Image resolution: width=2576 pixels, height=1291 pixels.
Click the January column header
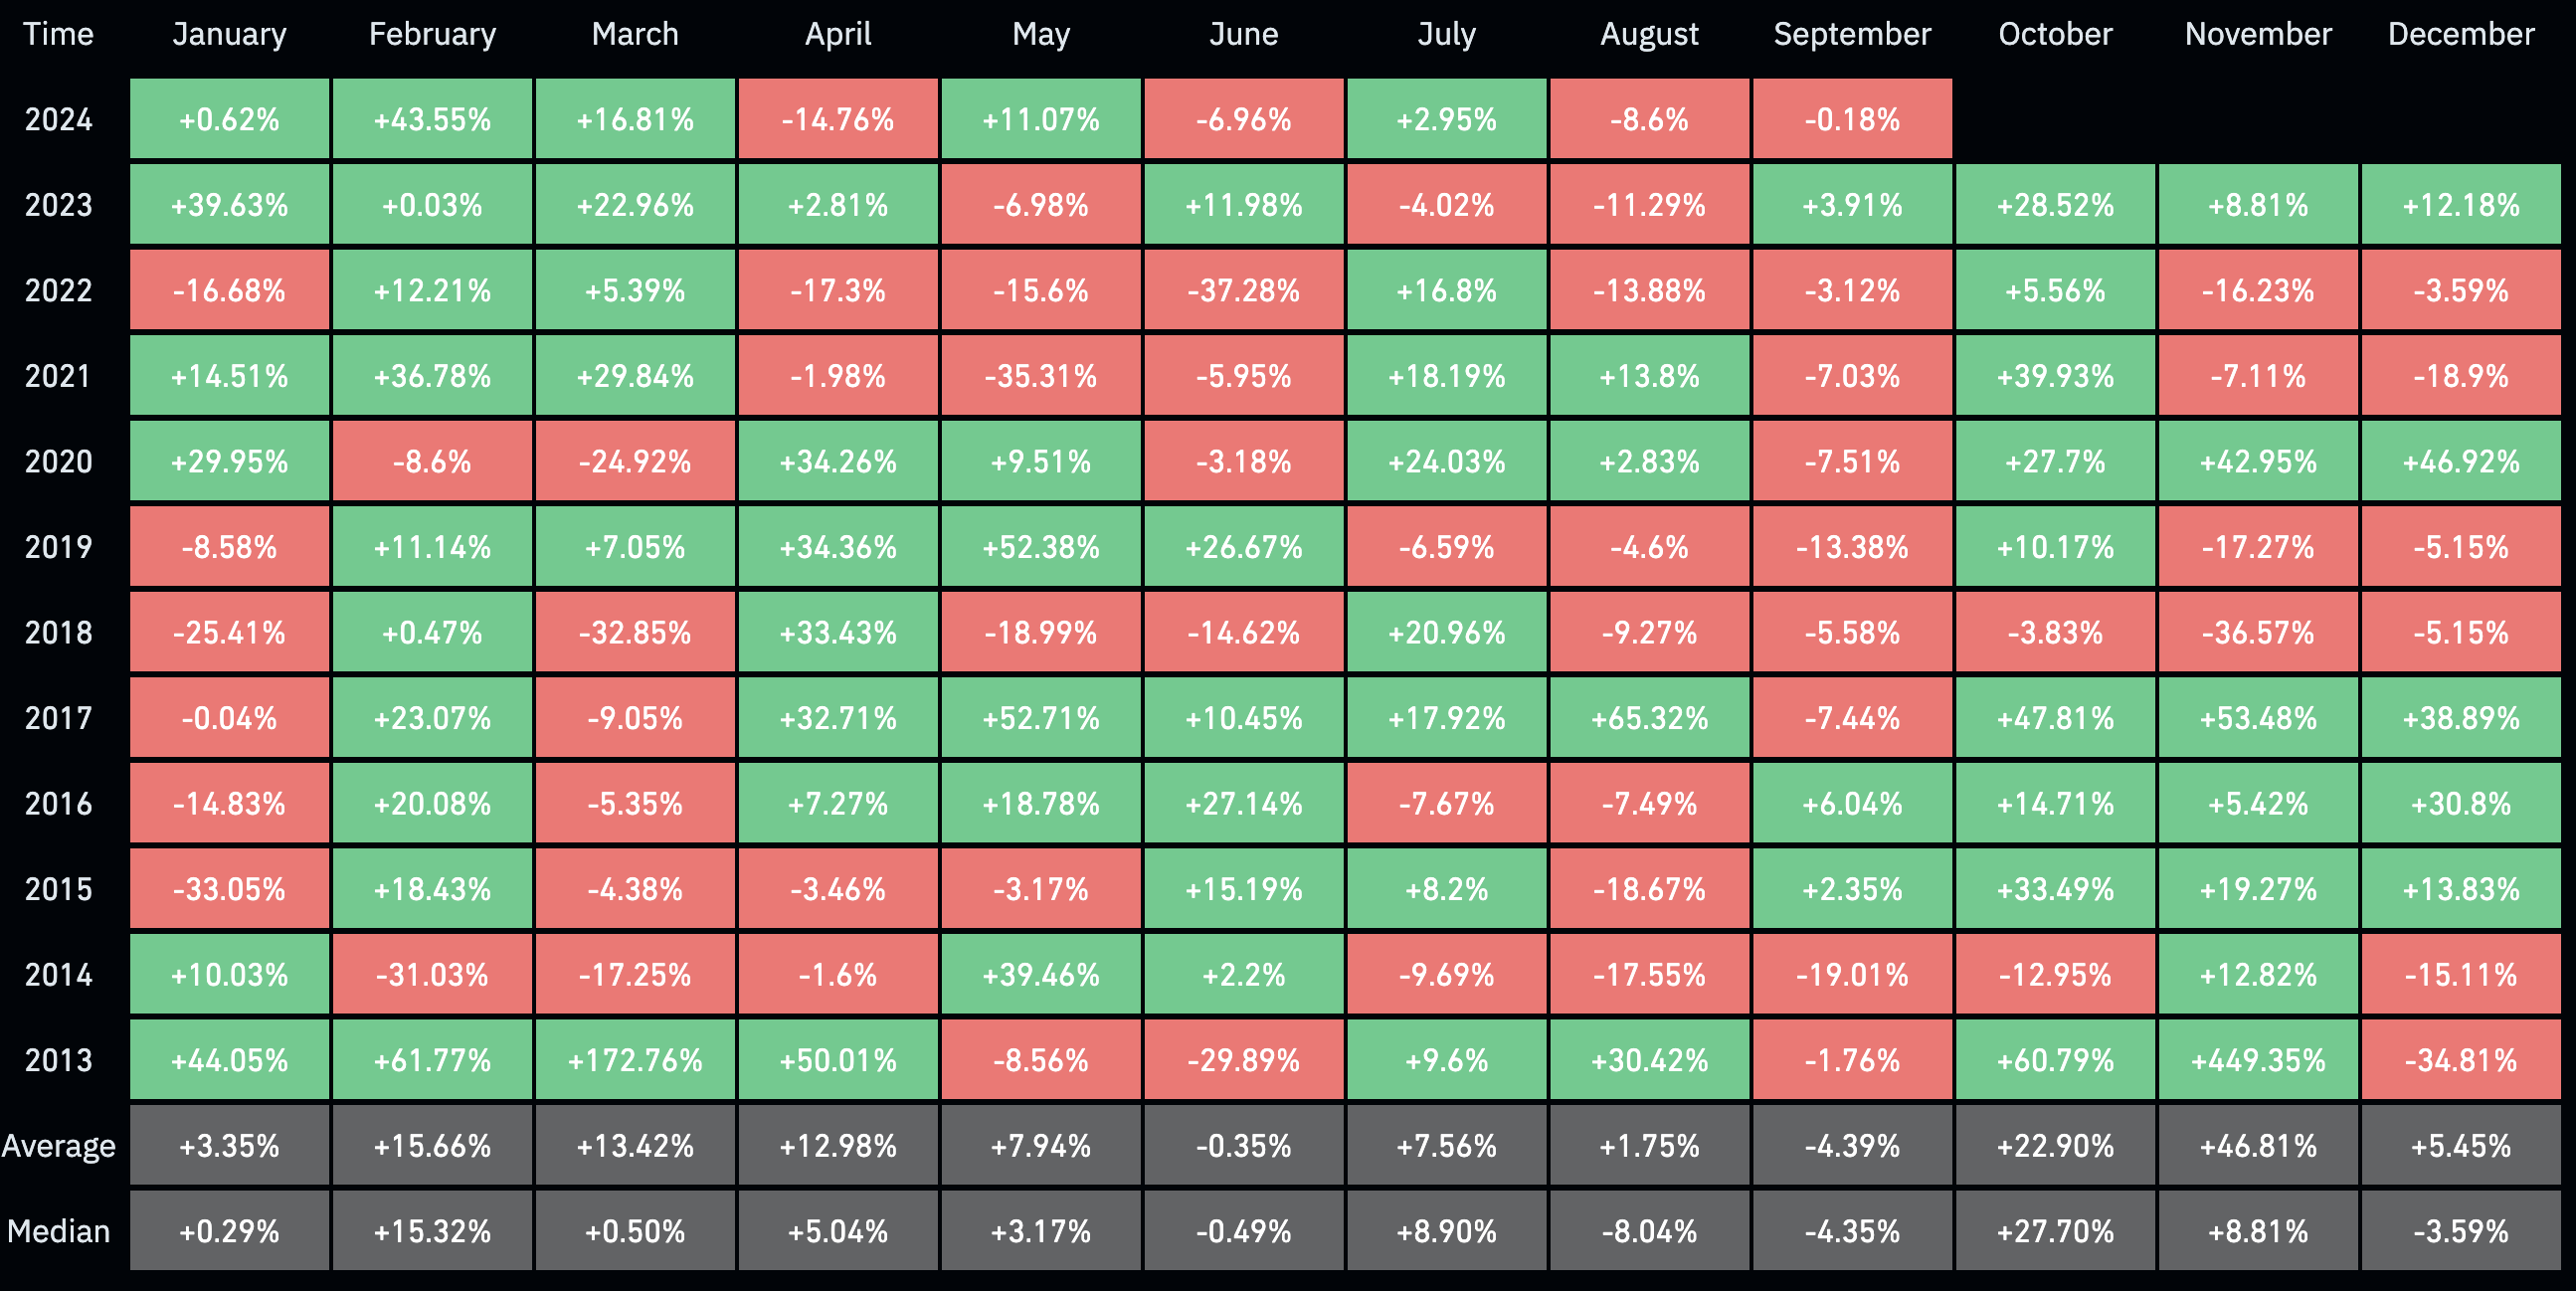click(229, 34)
